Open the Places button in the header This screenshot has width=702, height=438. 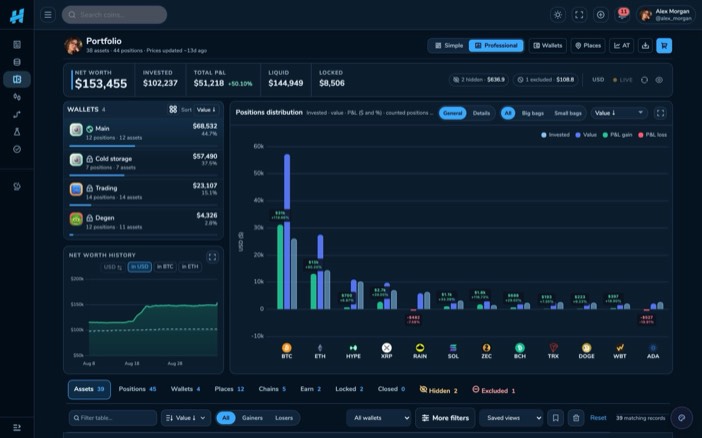588,46
